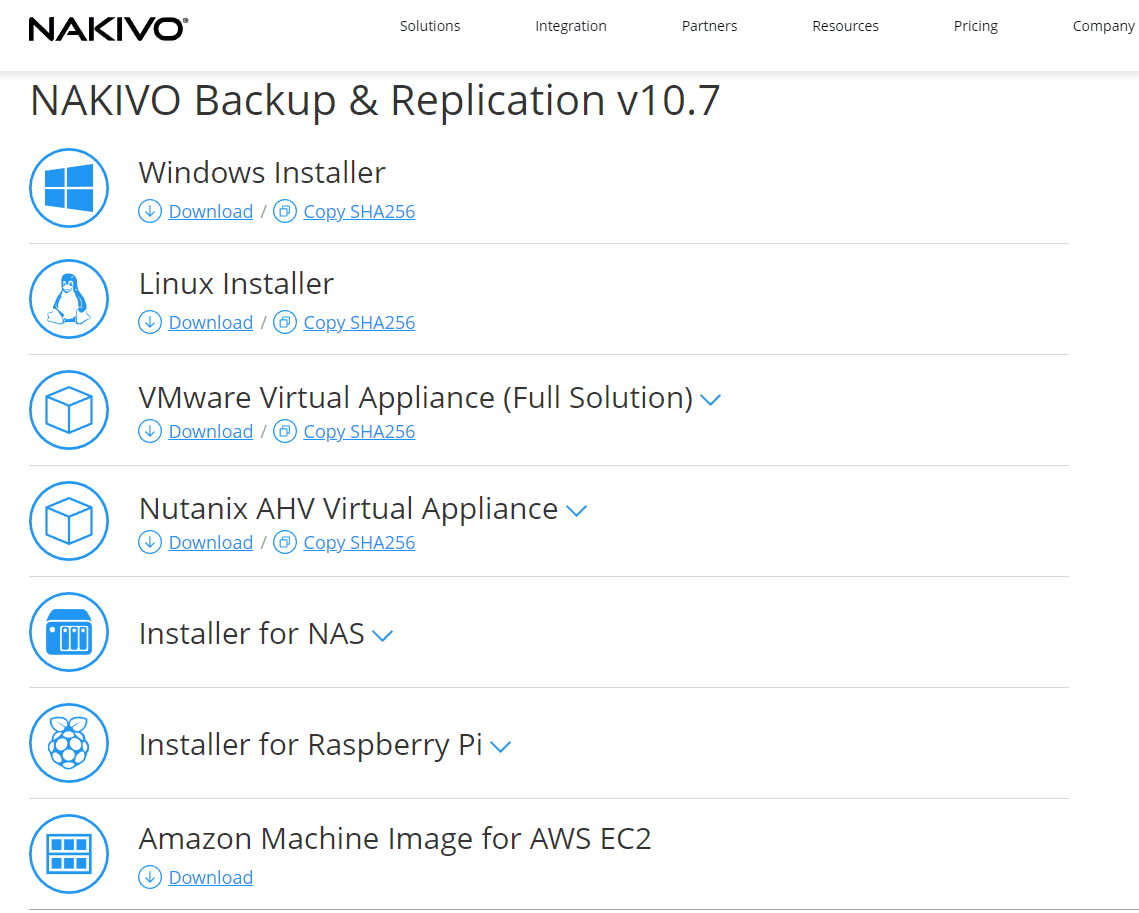Viewport: 1139px width, 913px height.
Task: Download the Windows Installer
Action: click(x=210, y=211)
